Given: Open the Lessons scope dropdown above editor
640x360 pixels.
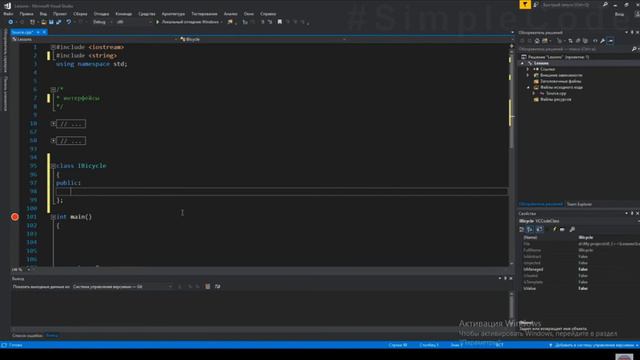Looking at the screenshot, I should (95, 40).
